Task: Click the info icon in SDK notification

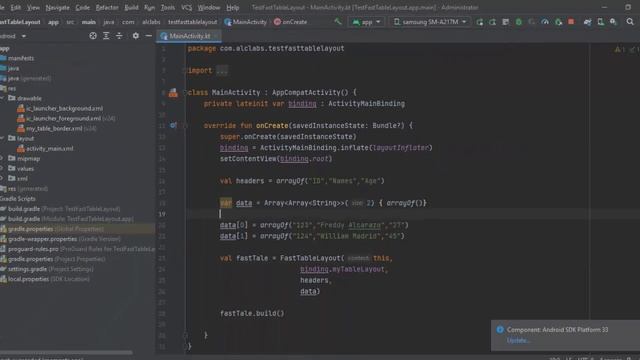Action: coord(500,329)
